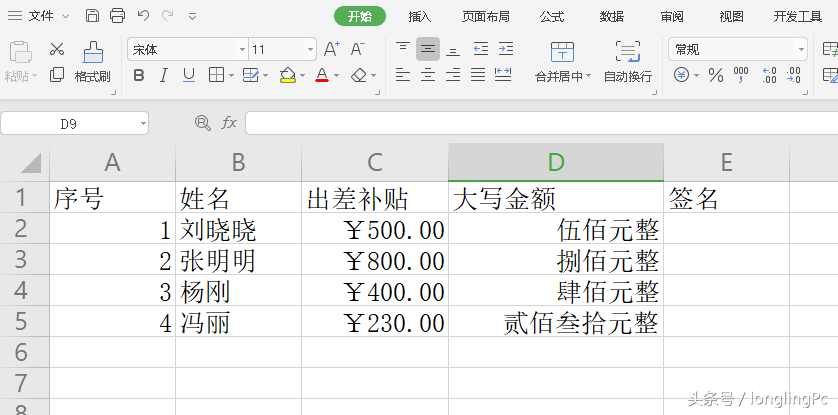This screenshot has height=415, width=838.
Task: Toggle vertical middle alignment
Action: [428, 49]
